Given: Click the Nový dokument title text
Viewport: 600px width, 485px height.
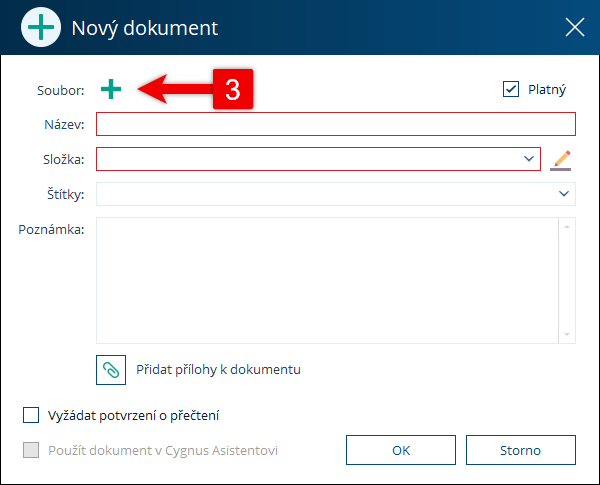Looking at the screenshot, I should (x=145, y=28).
